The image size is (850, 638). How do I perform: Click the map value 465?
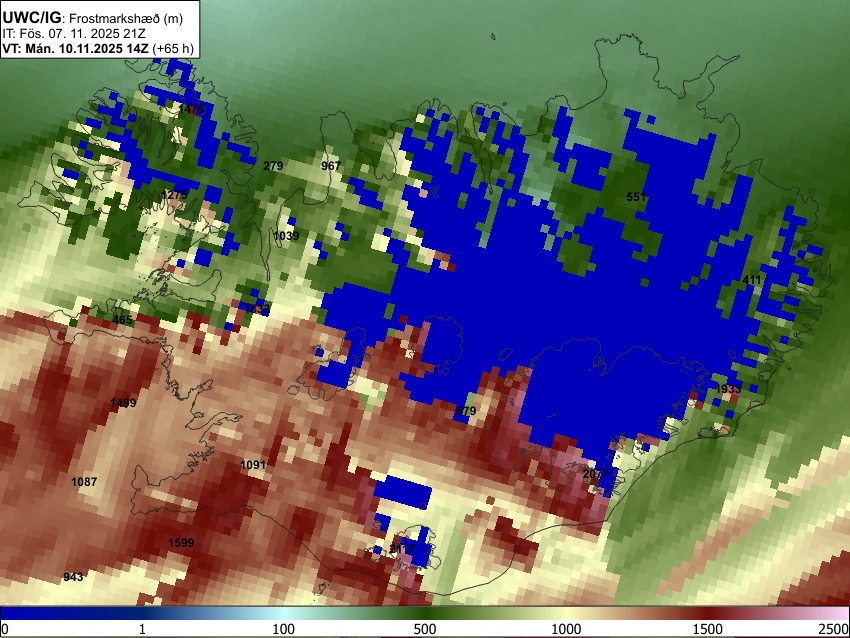(x=122, y=320)
